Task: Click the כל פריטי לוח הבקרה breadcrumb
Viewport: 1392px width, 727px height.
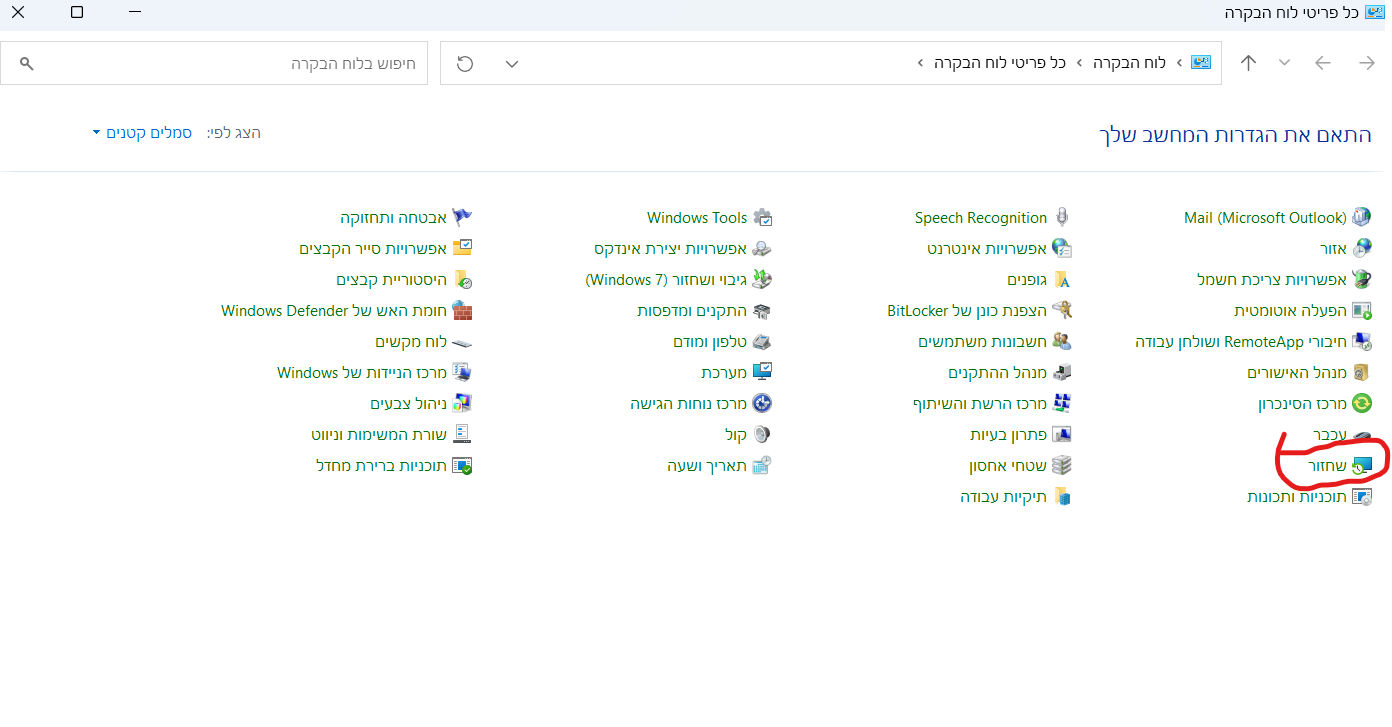Action: pyautogui.click(x=1000, y=63)
